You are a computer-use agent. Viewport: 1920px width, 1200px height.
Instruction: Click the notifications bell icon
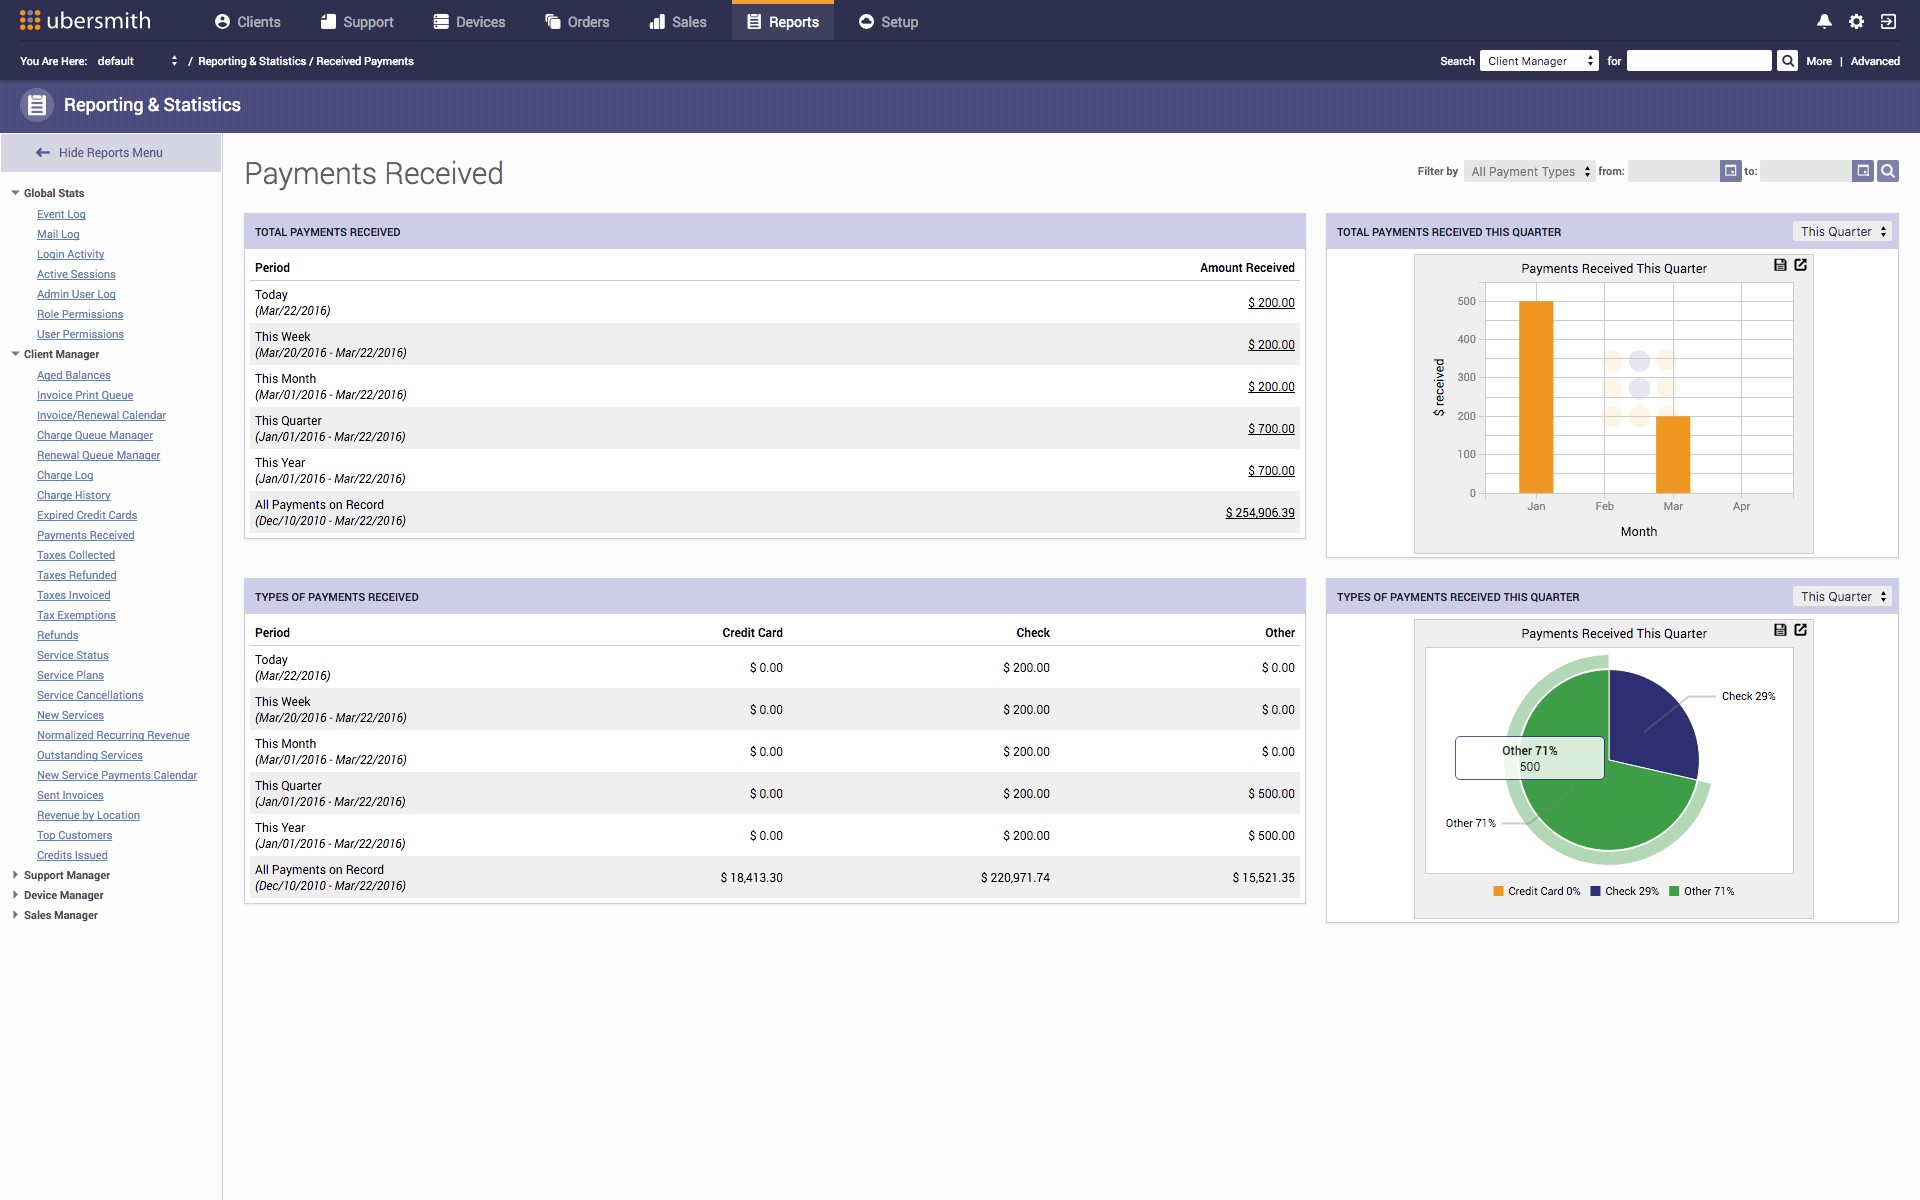coord(1824,21)
